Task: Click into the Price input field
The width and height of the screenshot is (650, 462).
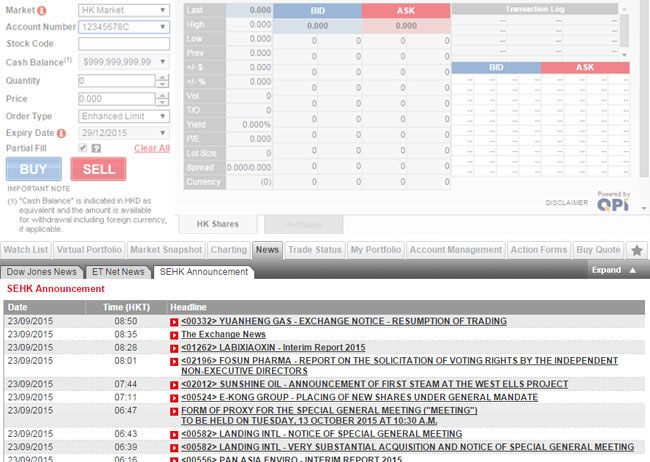Action: pyautogui.click(x=117, y=99)
